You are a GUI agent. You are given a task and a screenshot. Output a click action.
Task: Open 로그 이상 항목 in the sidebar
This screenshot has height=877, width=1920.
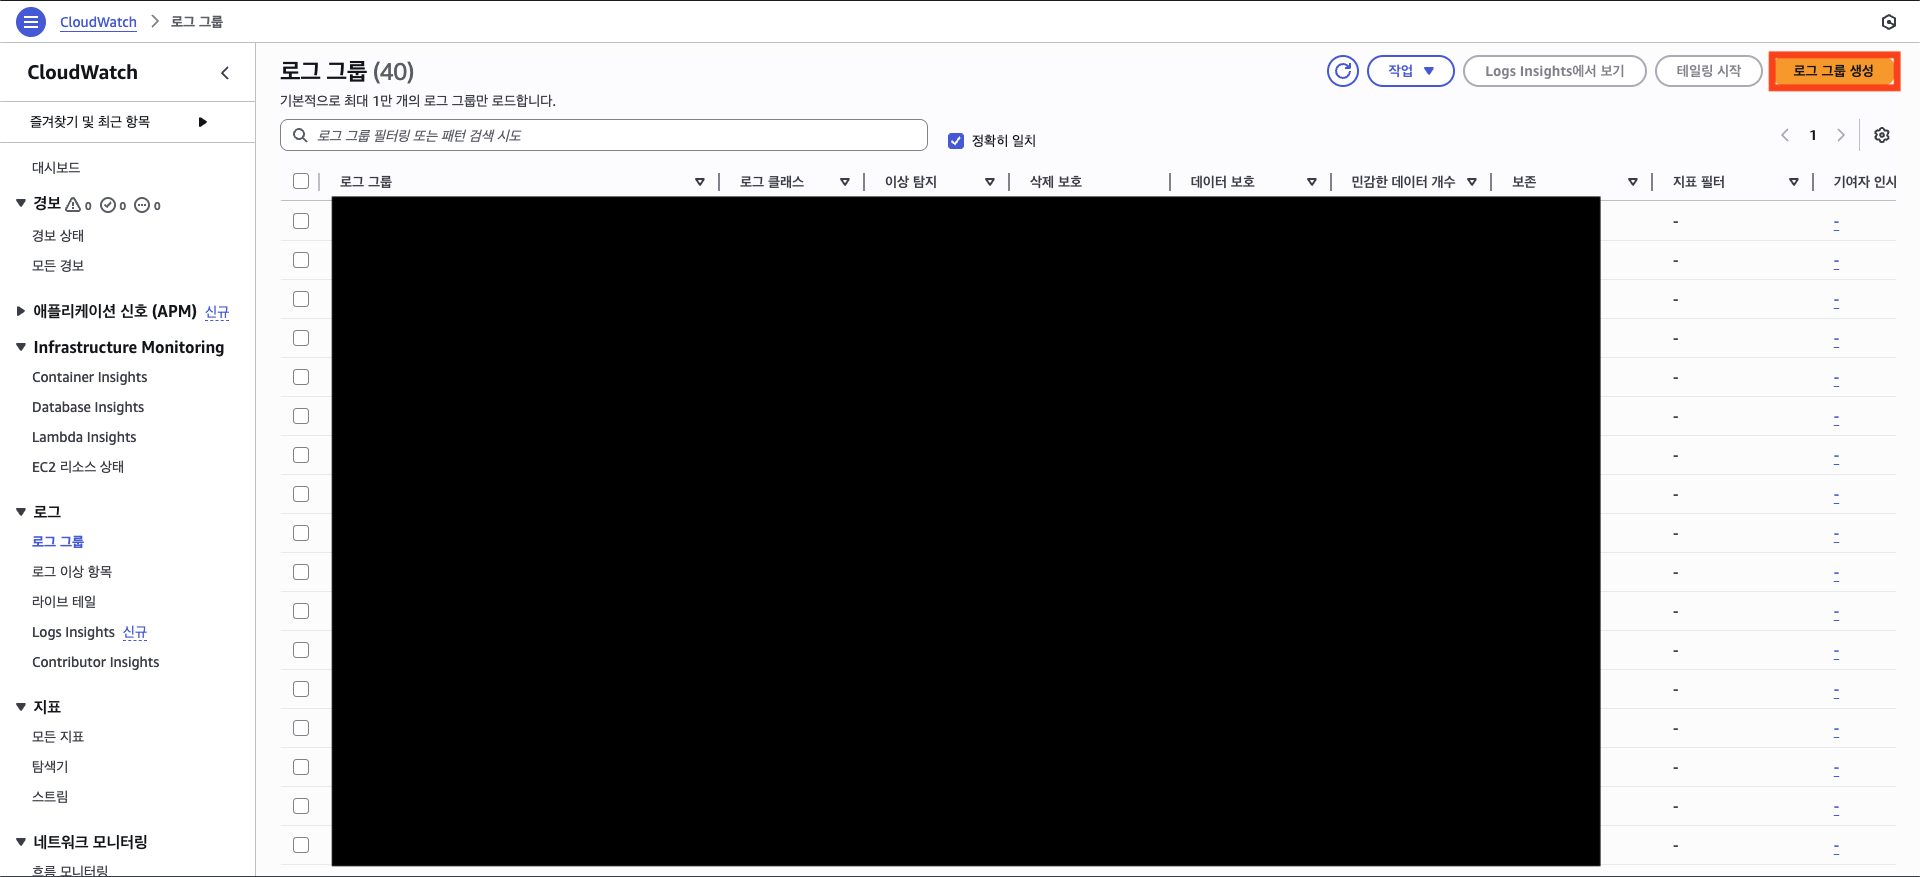pos(72,571)
